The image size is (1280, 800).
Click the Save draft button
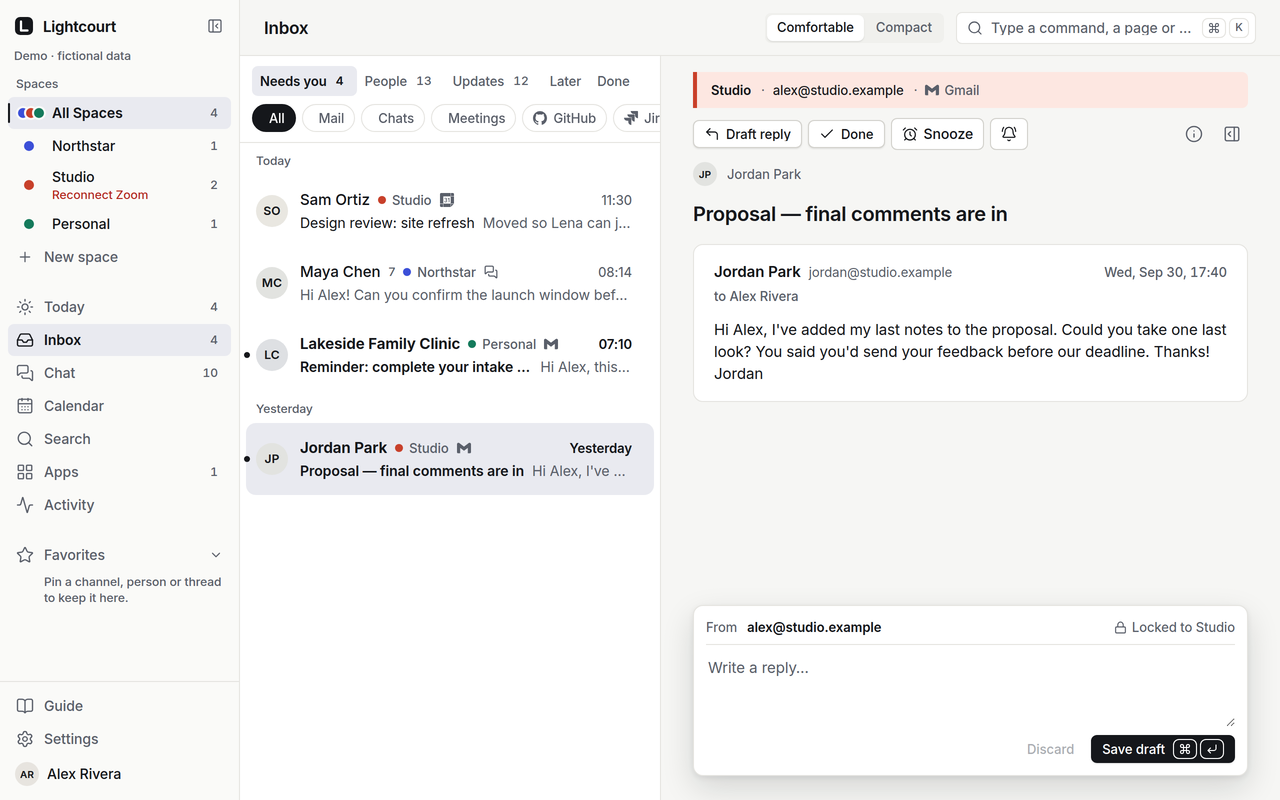click(x=1163, y=749)
